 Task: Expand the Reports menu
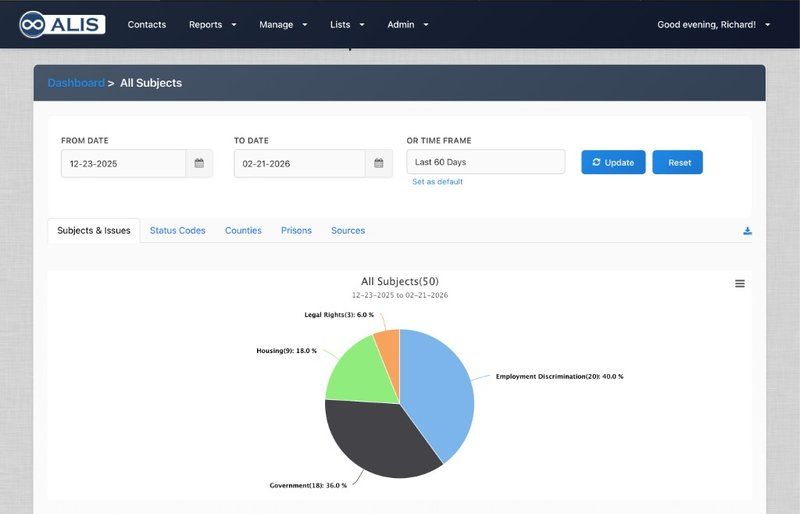(212, 25)
